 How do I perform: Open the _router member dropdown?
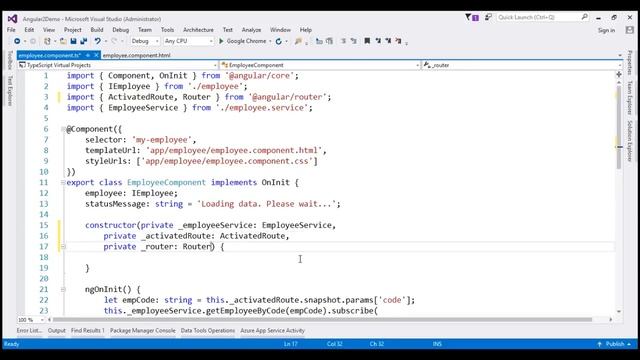(x=522, y=65)
